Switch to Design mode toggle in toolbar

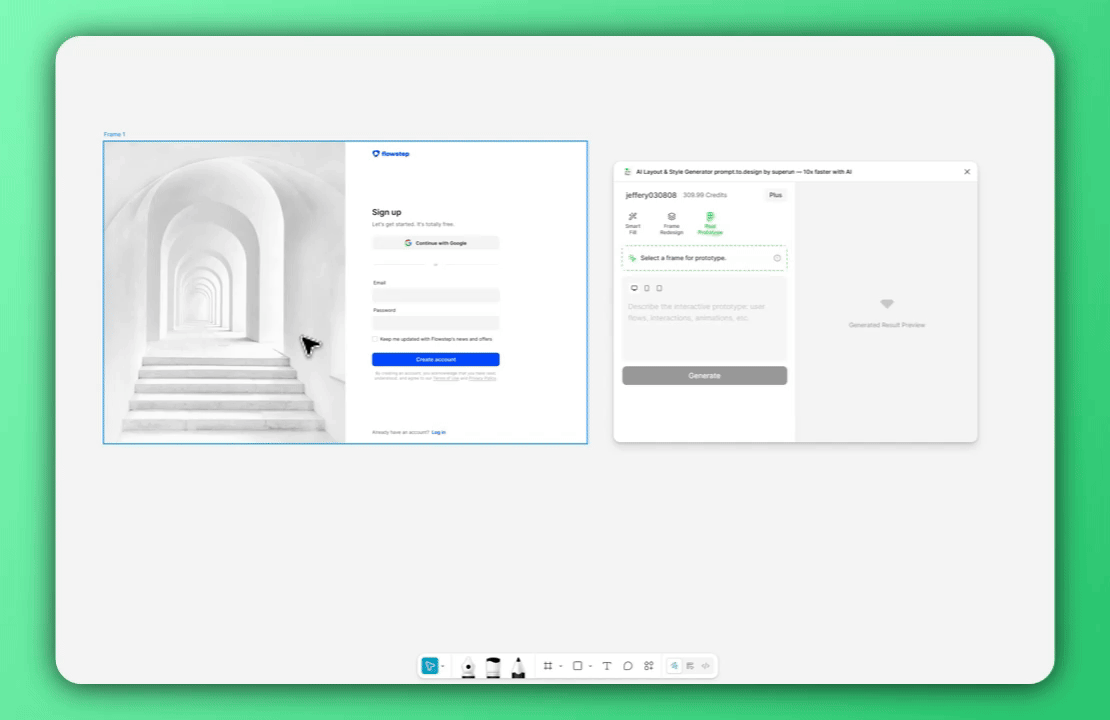click(690, 665)
